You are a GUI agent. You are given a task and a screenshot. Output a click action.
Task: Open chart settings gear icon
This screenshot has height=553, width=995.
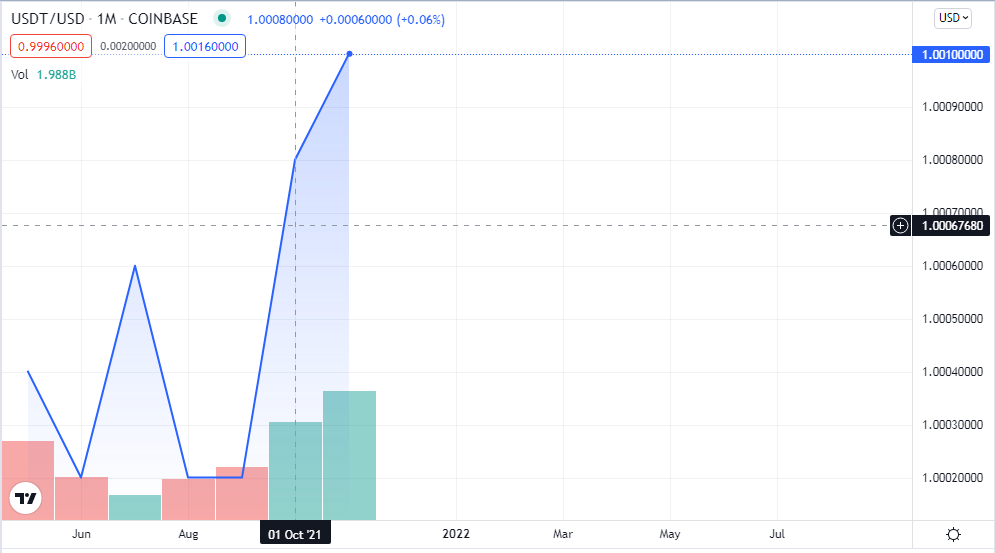(x=953, y=535)
